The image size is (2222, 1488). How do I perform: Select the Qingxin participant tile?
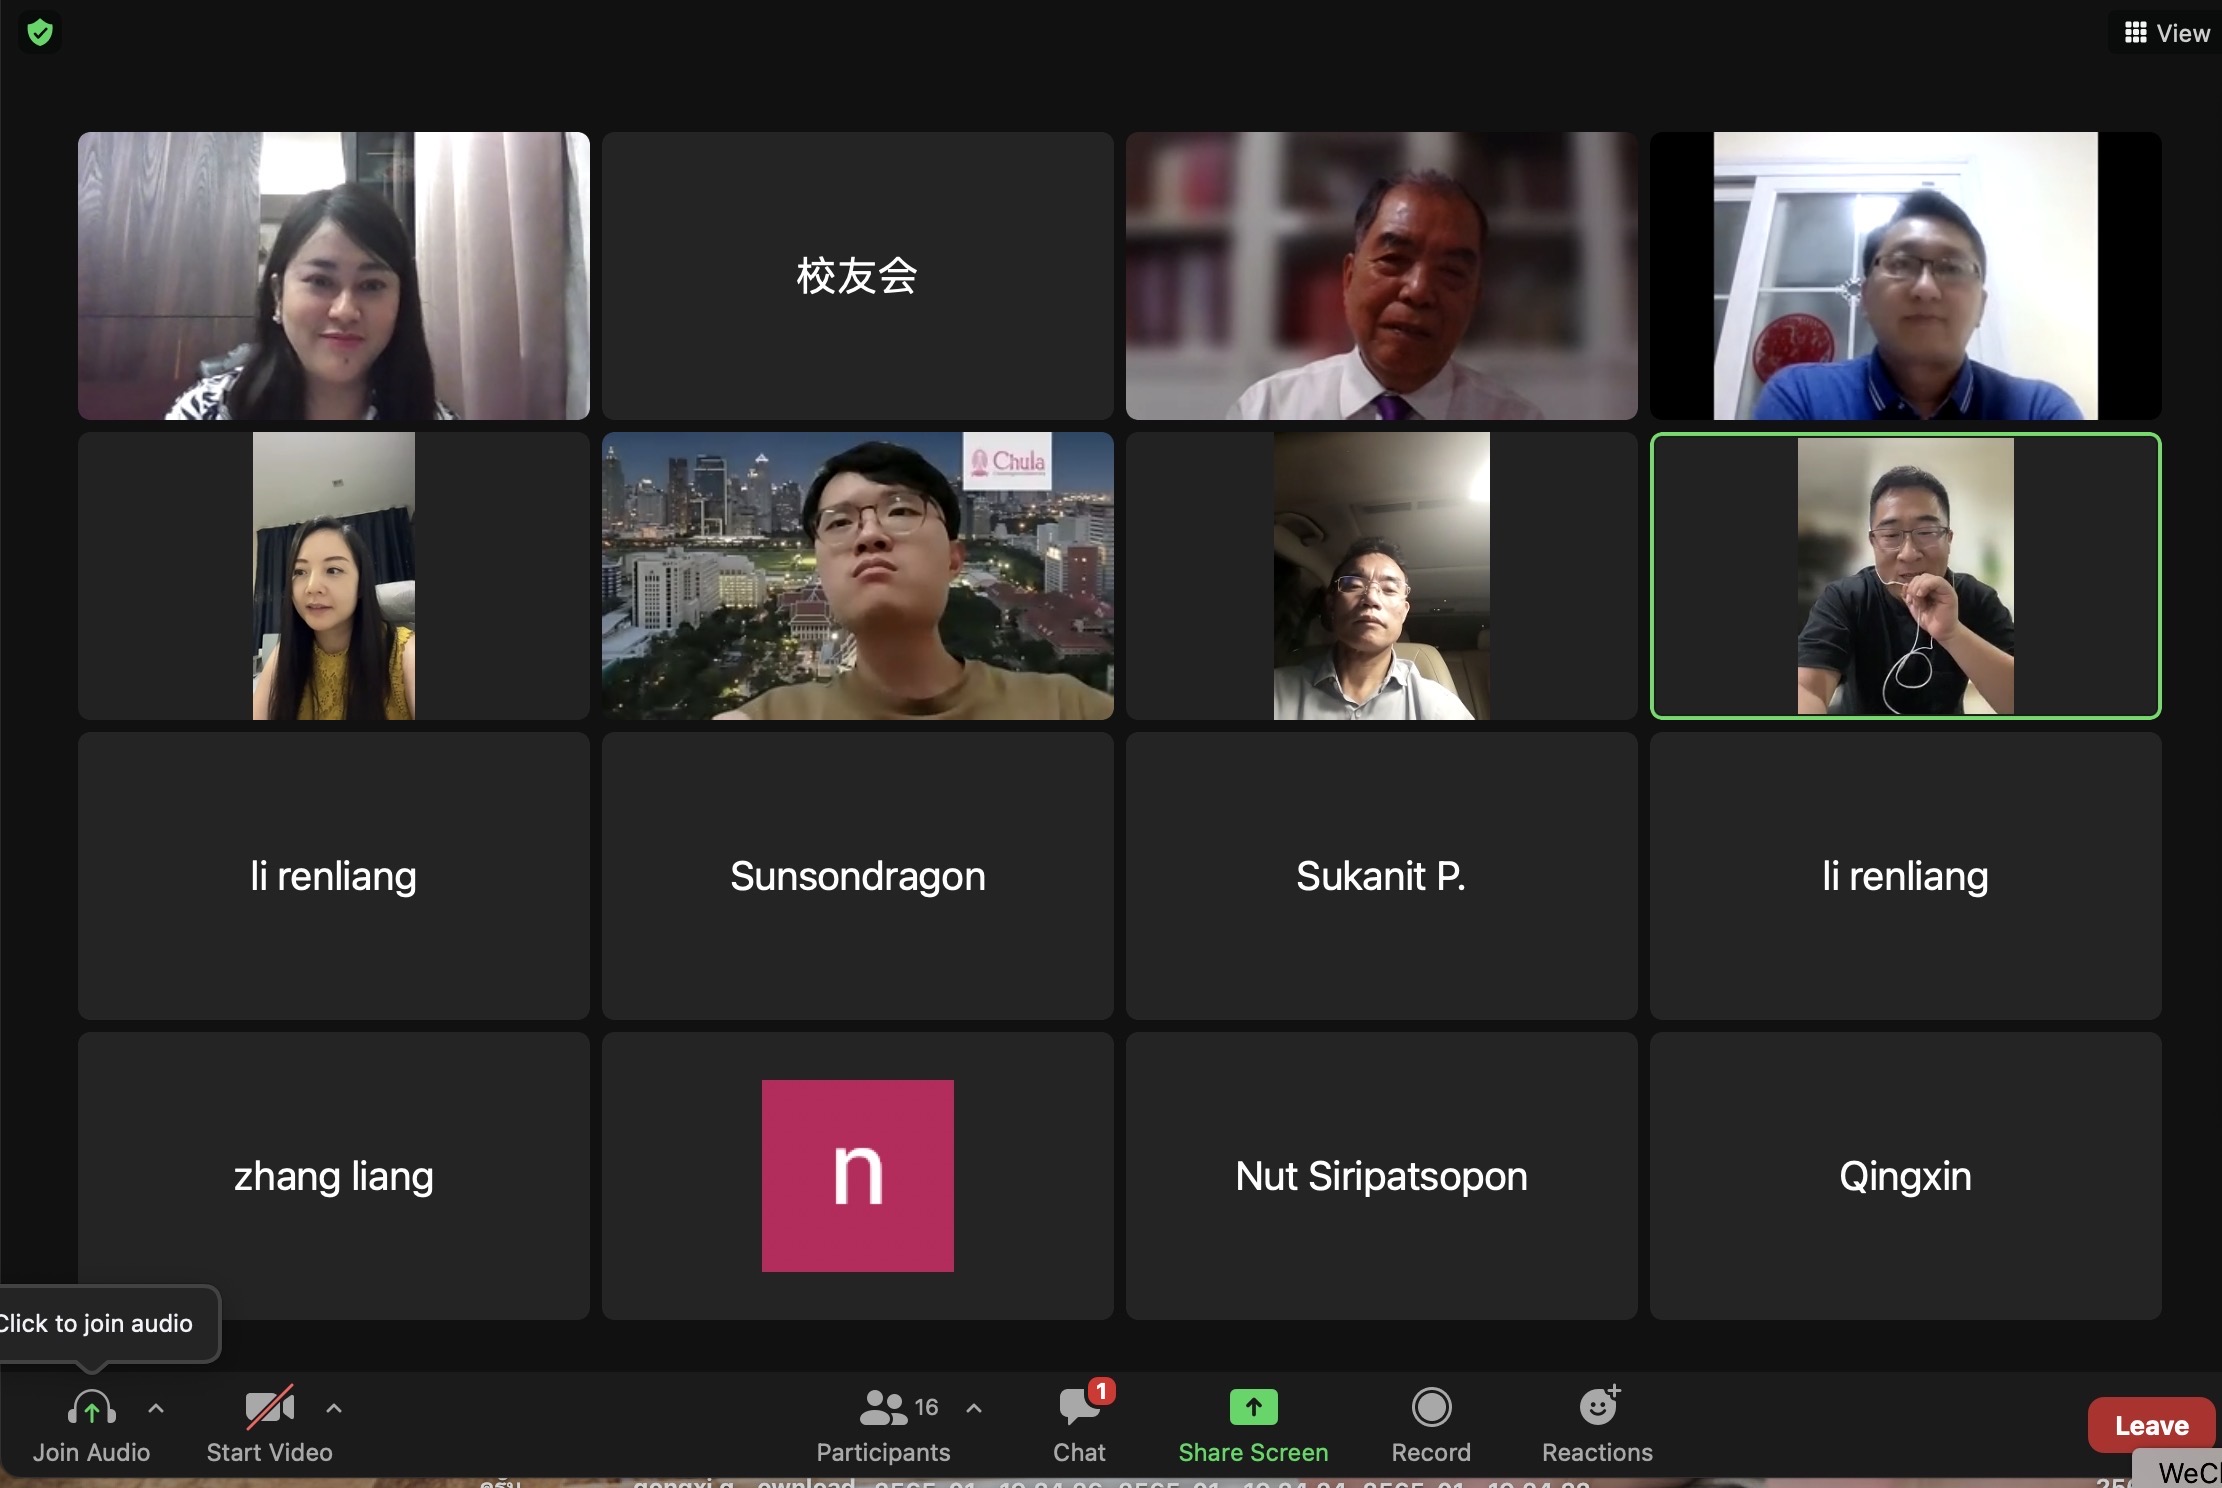coord(1905,1176)
